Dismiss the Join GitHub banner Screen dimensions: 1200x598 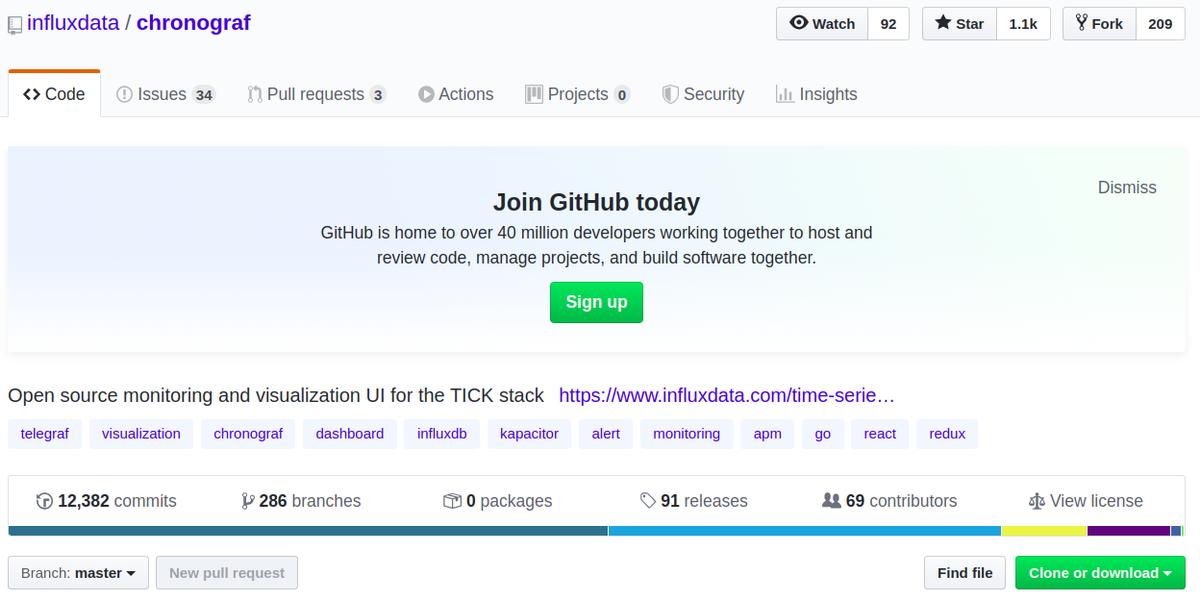pyautogui.click(x=1127, y=187)
